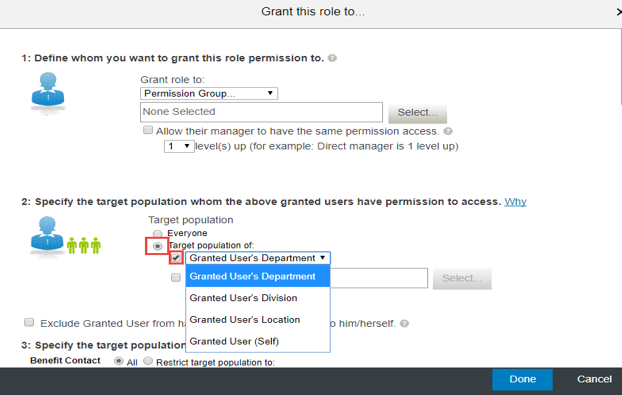Open the Permission Group dropdown
This screenshot has height=395, width=622.
point(209,94)
